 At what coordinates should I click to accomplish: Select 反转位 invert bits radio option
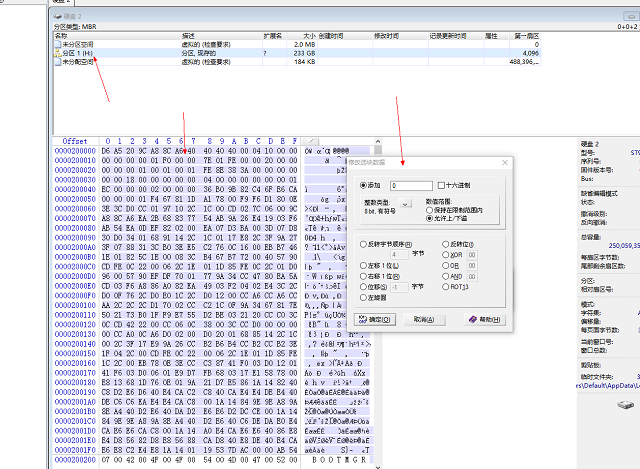click(x=445, y=244)
